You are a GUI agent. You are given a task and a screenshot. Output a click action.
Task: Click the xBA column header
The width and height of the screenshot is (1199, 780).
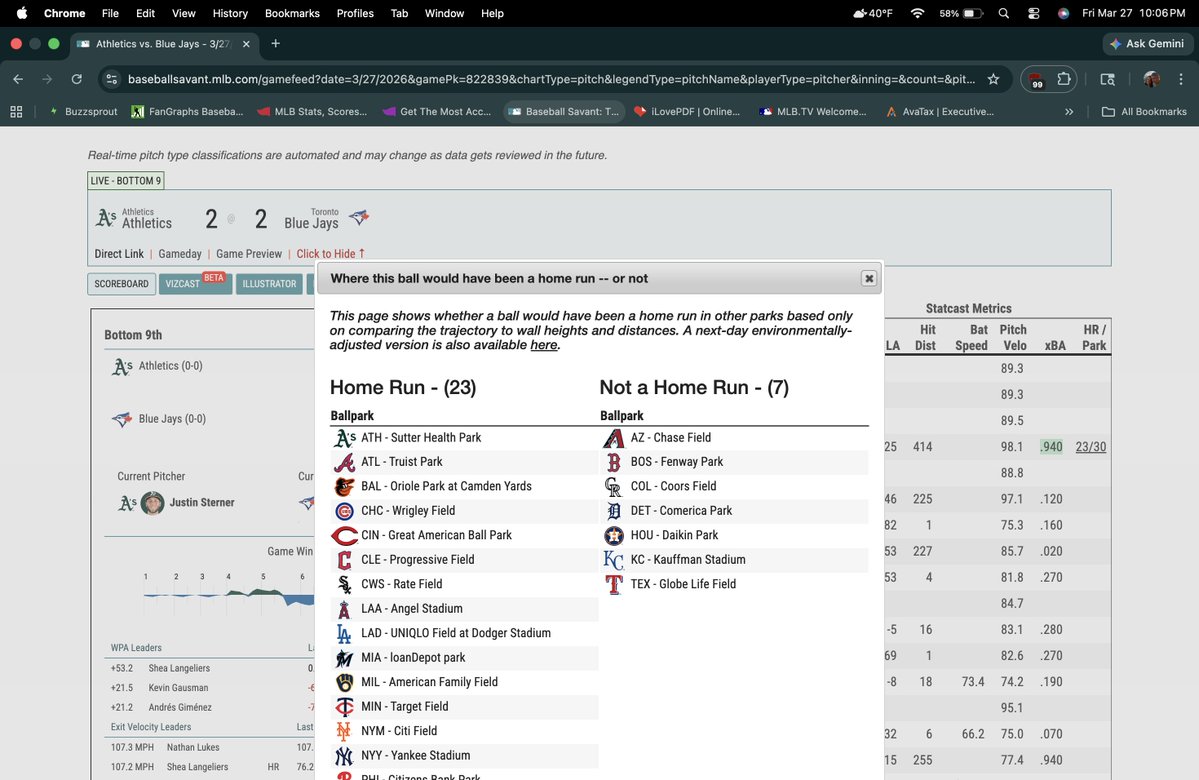click(x=1055, y=346)
